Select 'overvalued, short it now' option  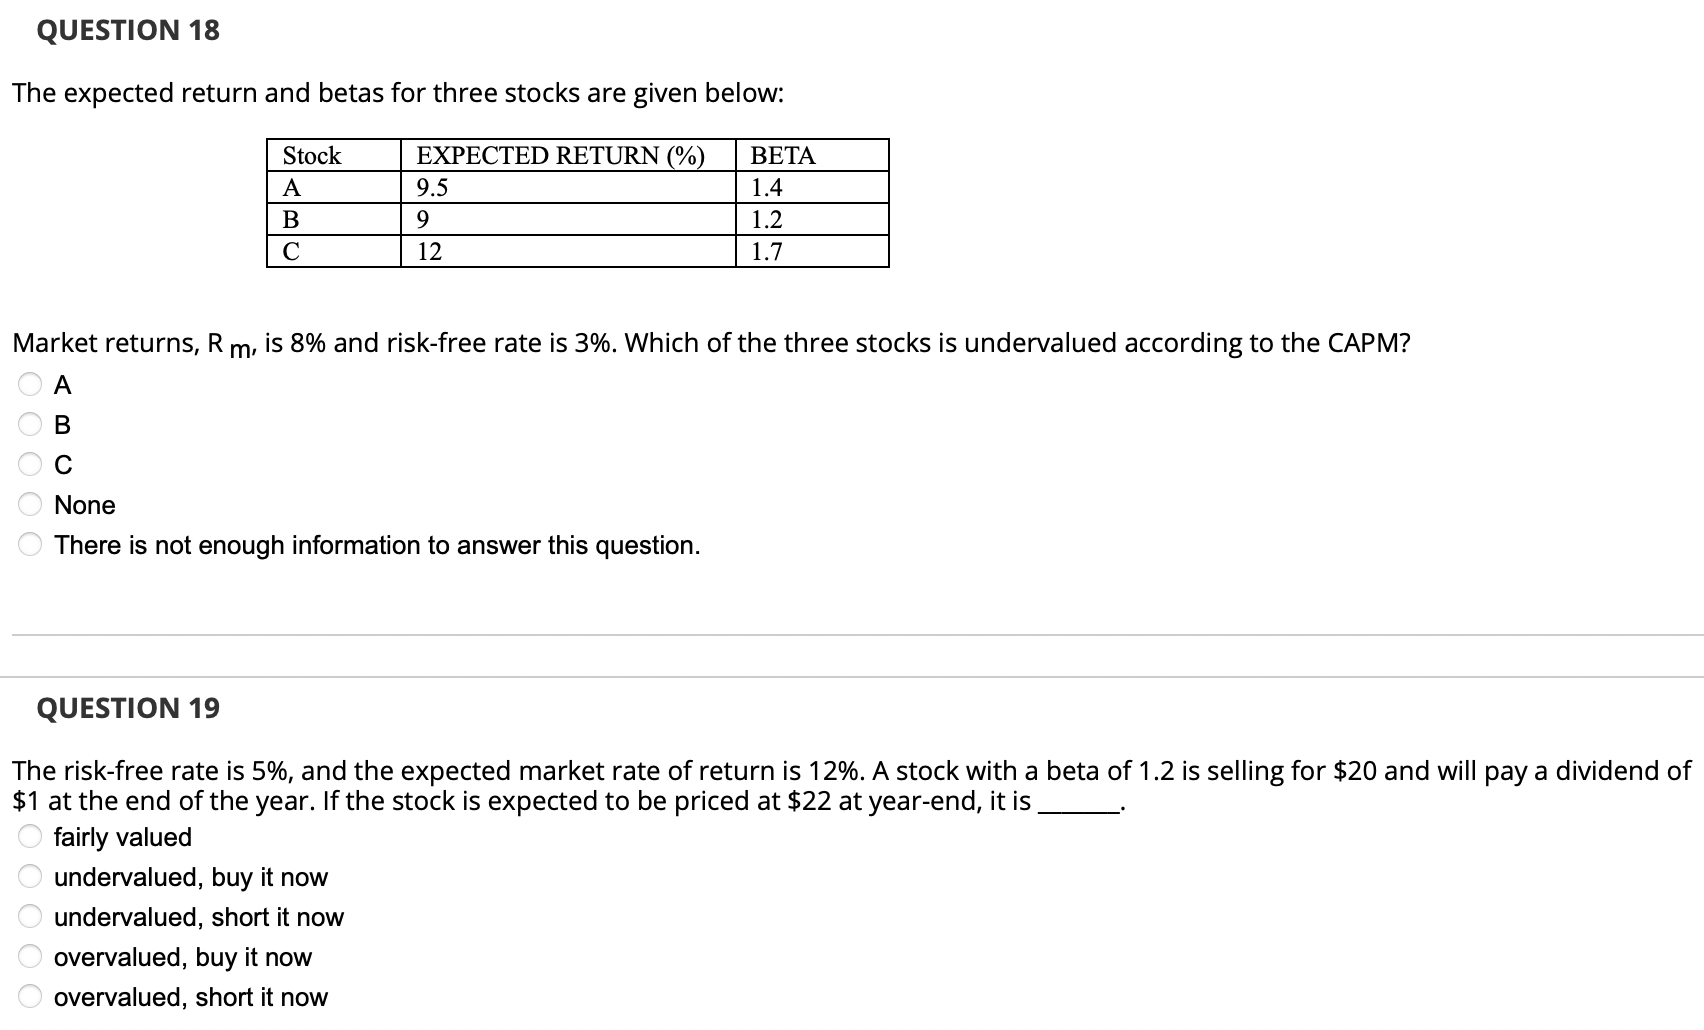click(30, 996)
